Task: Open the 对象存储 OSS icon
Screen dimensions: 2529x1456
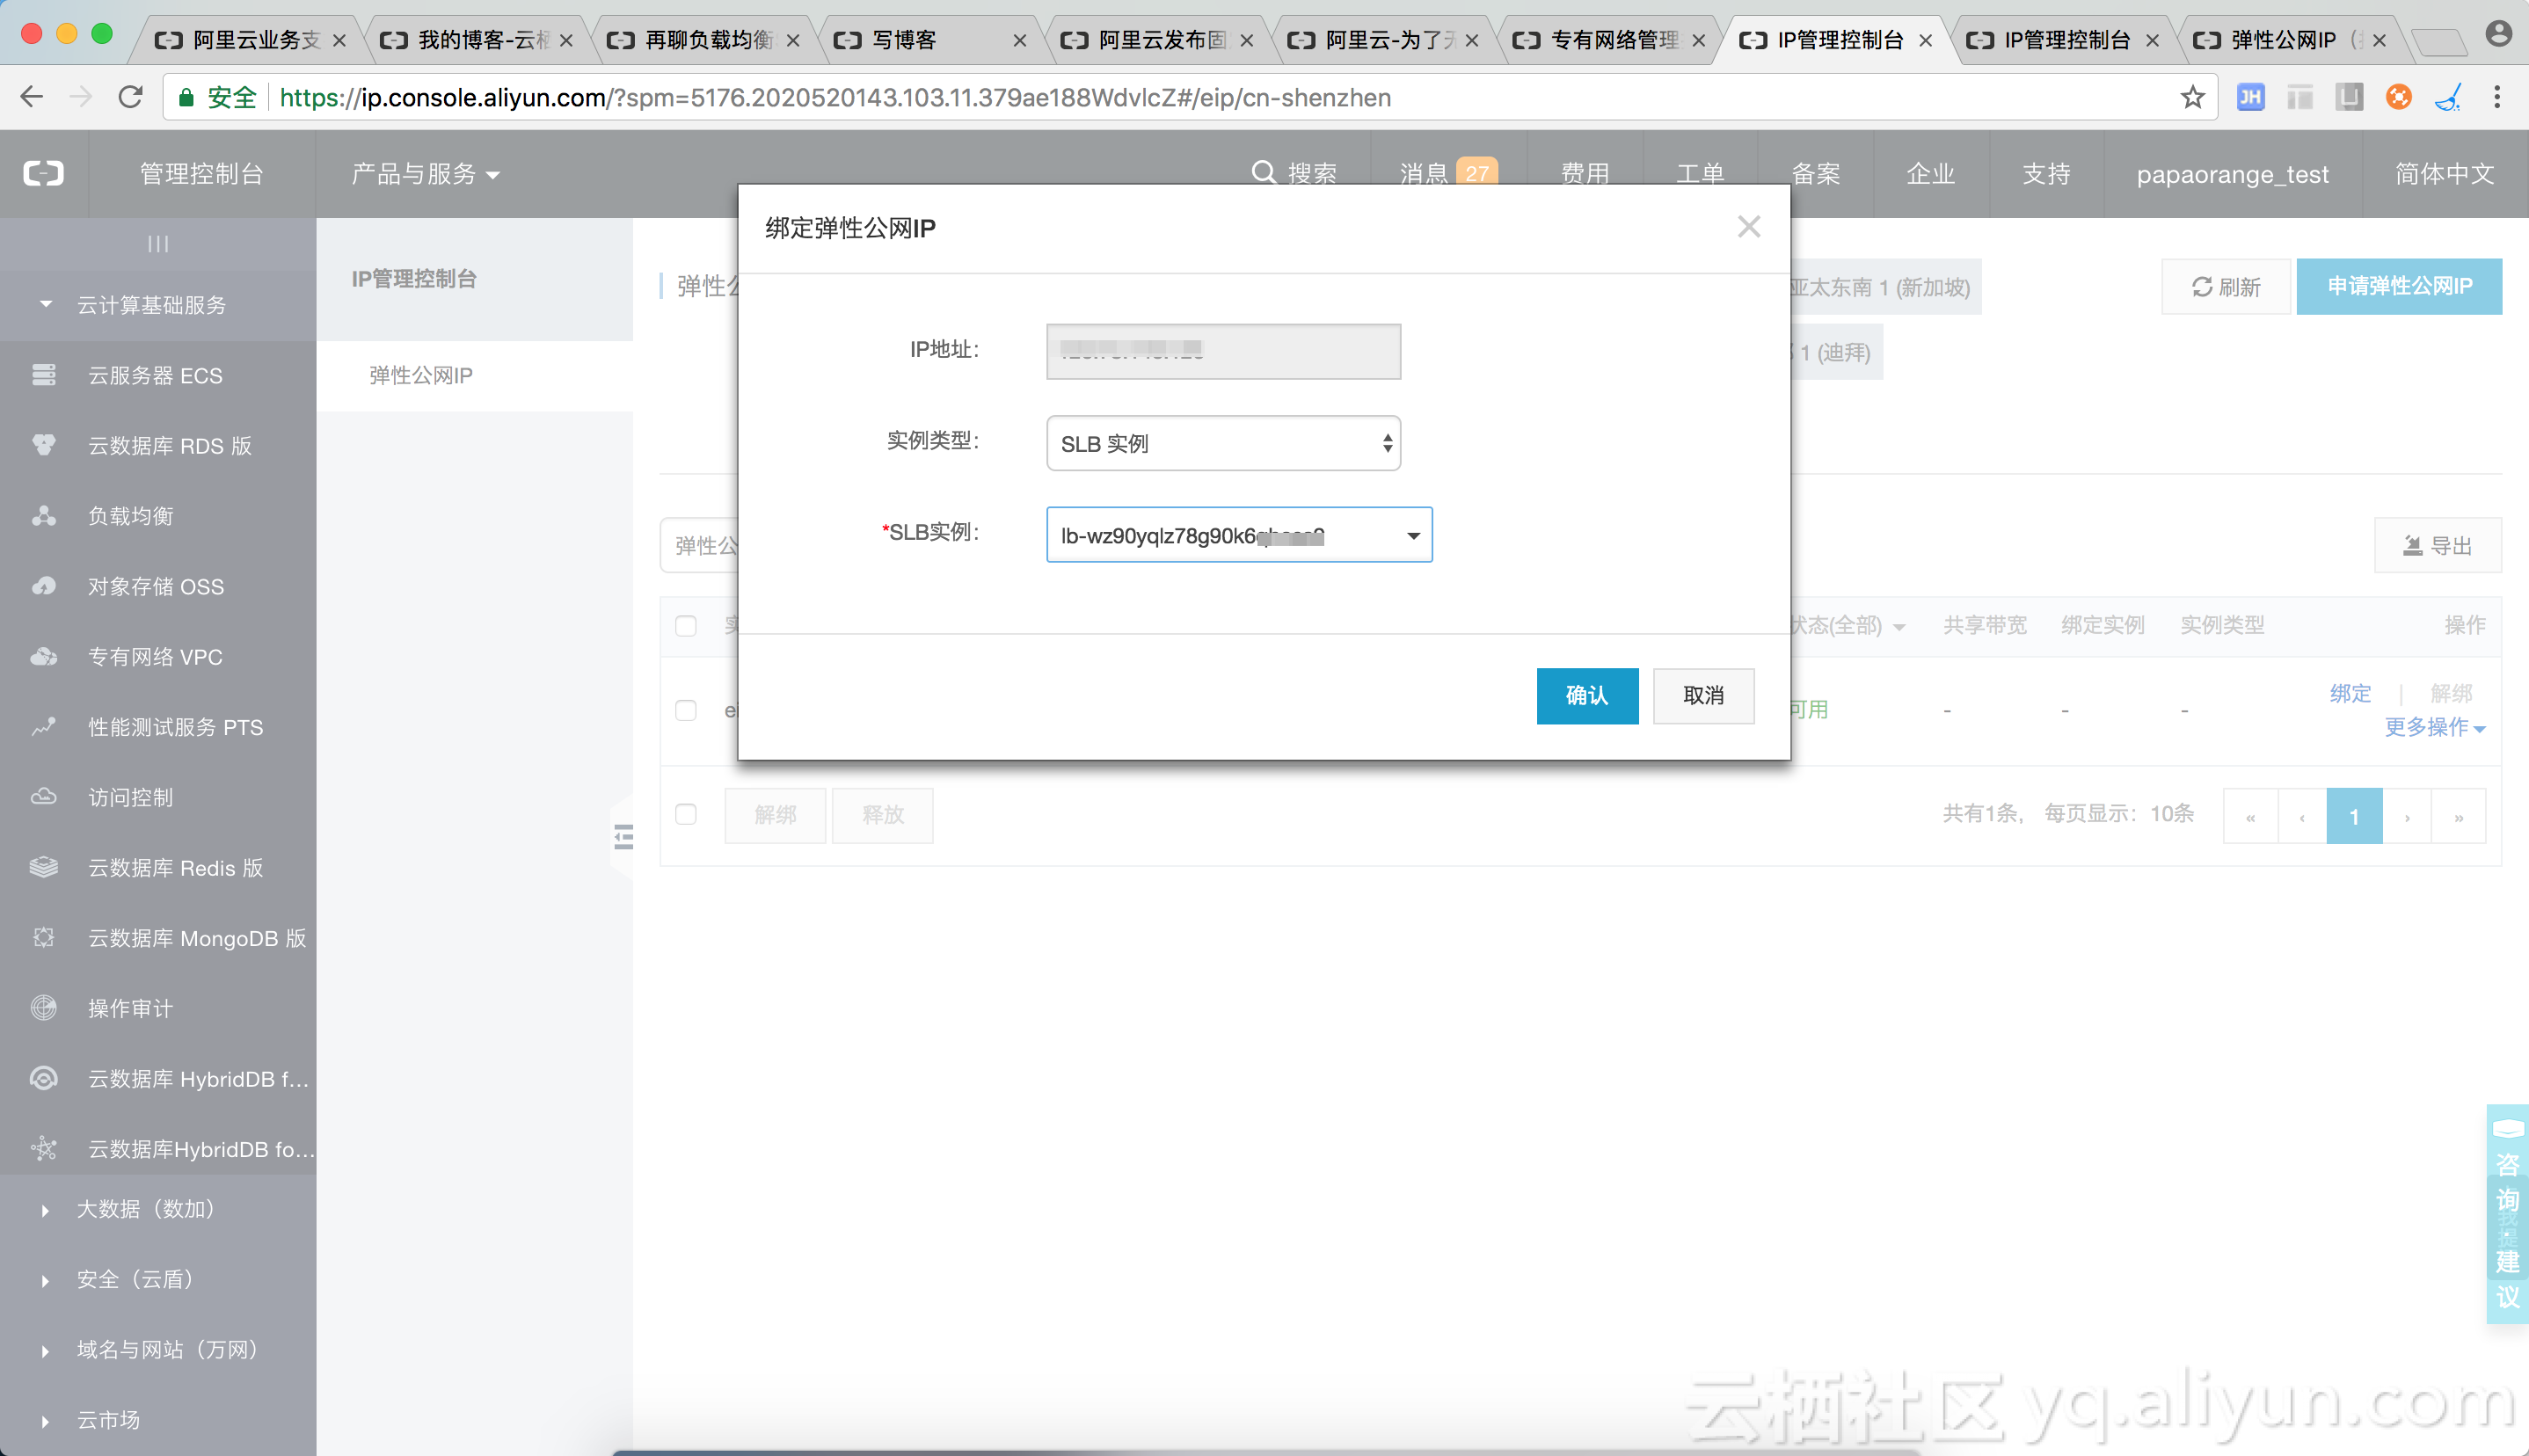Action: pyautogui.click(x=44, y=586)
